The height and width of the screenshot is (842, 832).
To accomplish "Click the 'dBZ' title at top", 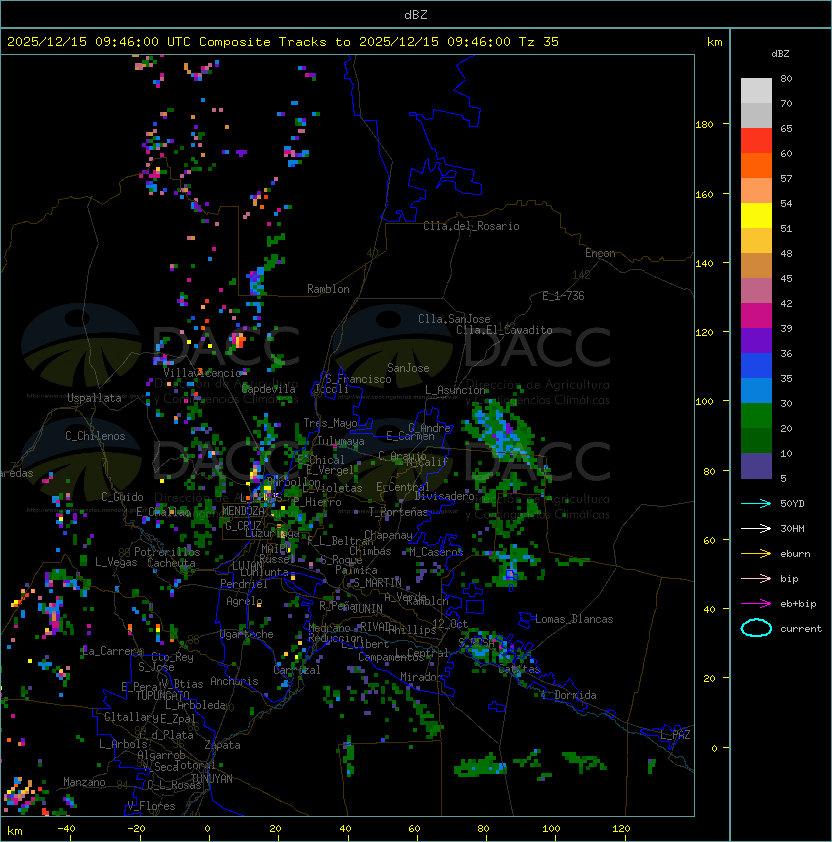I will [x=416, y=15].
